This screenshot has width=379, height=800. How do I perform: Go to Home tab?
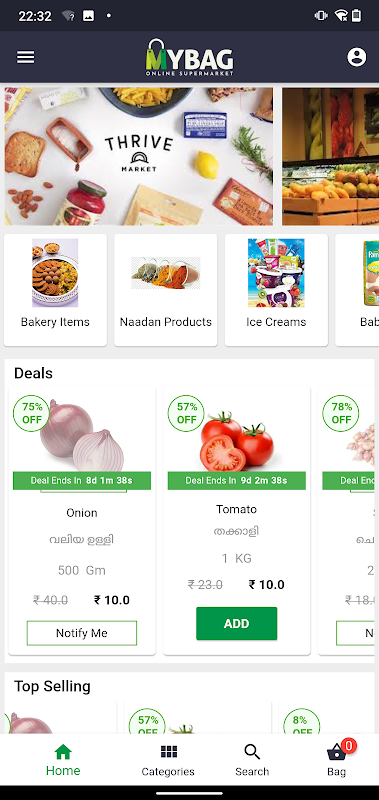pos(63,760)
